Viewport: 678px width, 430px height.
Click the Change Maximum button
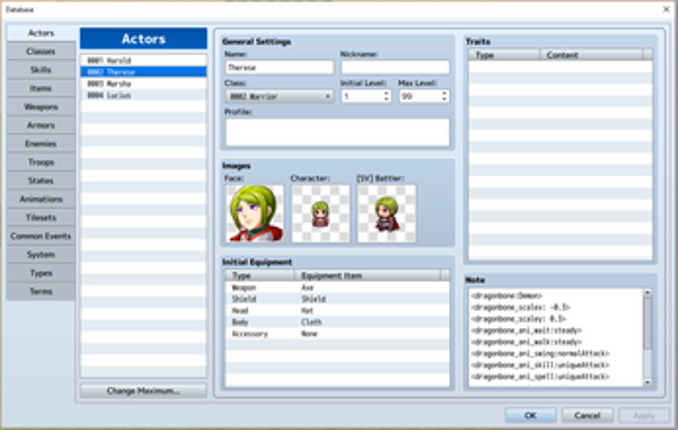pos(144,391)
